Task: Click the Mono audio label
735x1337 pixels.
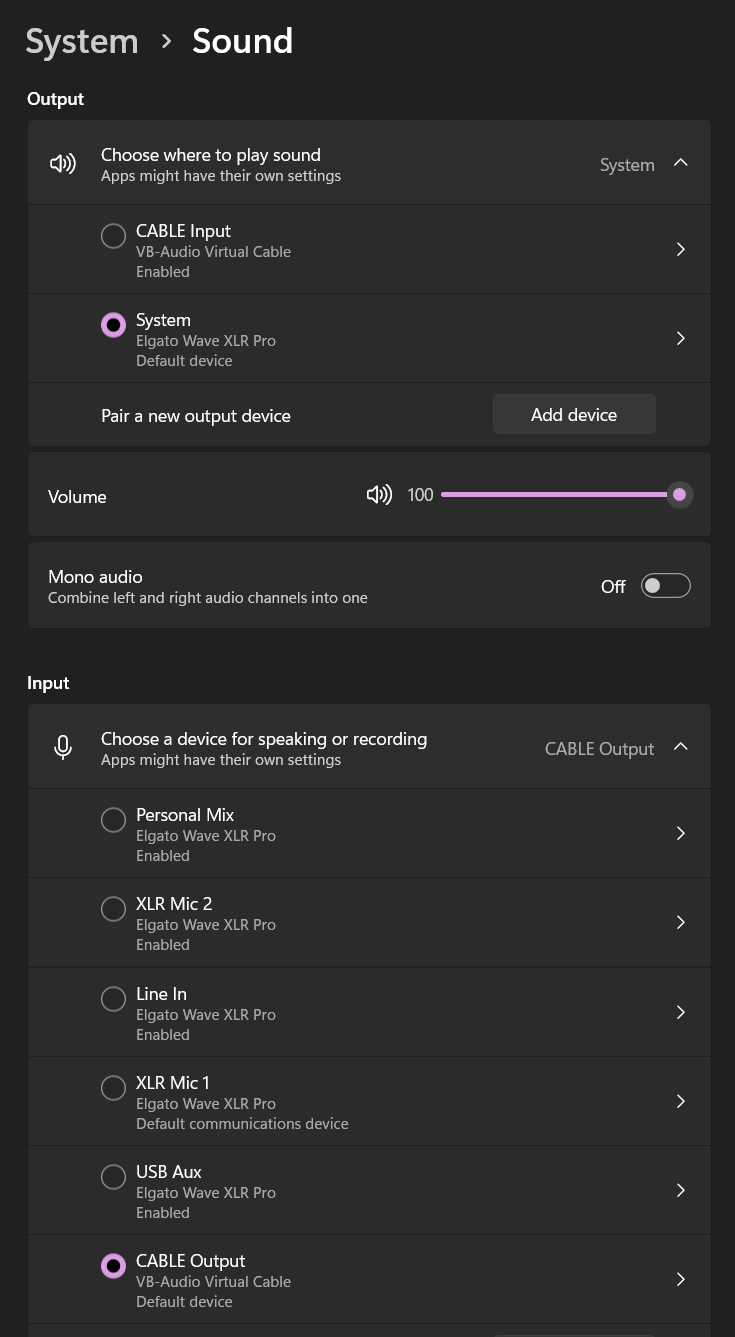Action: click(x=95, y=577)
